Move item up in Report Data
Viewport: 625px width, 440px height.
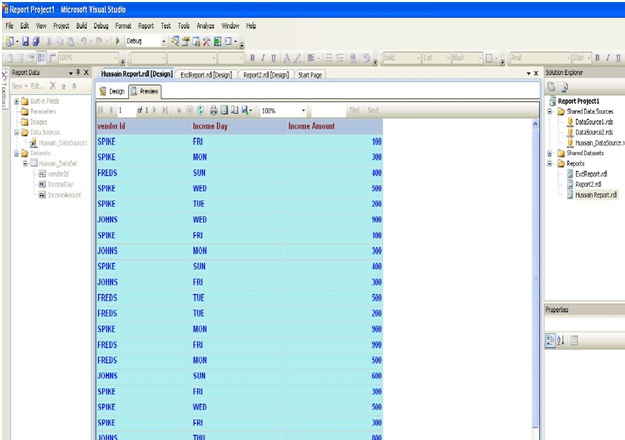coord(63,86)
